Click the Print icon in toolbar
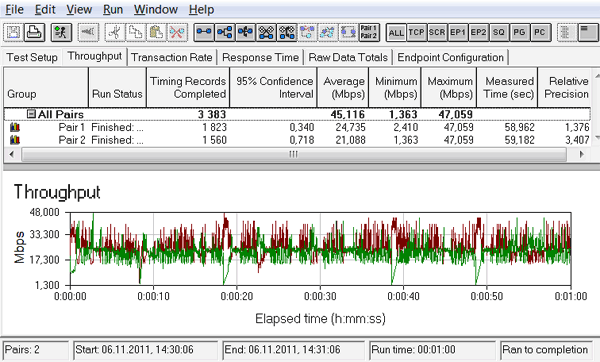The height and width of the screenshot is (362, 600). point(35,33)
